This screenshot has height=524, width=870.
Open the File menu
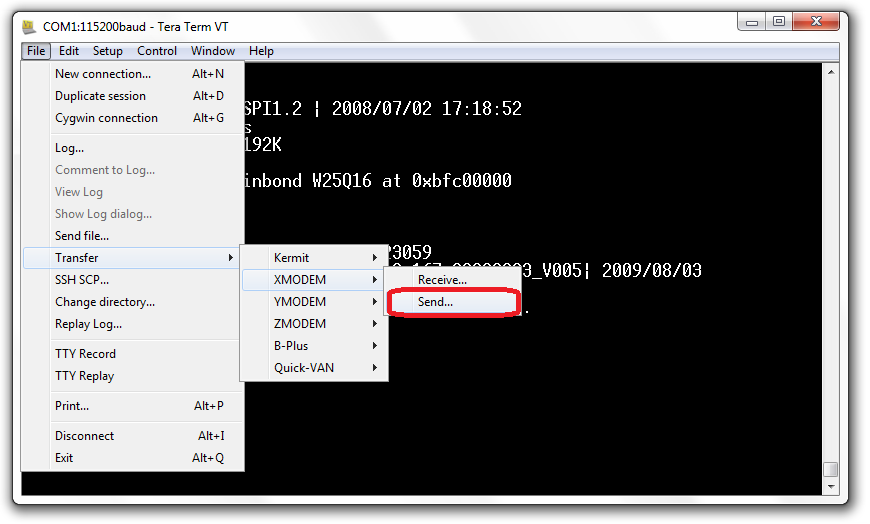click(36, 51)
